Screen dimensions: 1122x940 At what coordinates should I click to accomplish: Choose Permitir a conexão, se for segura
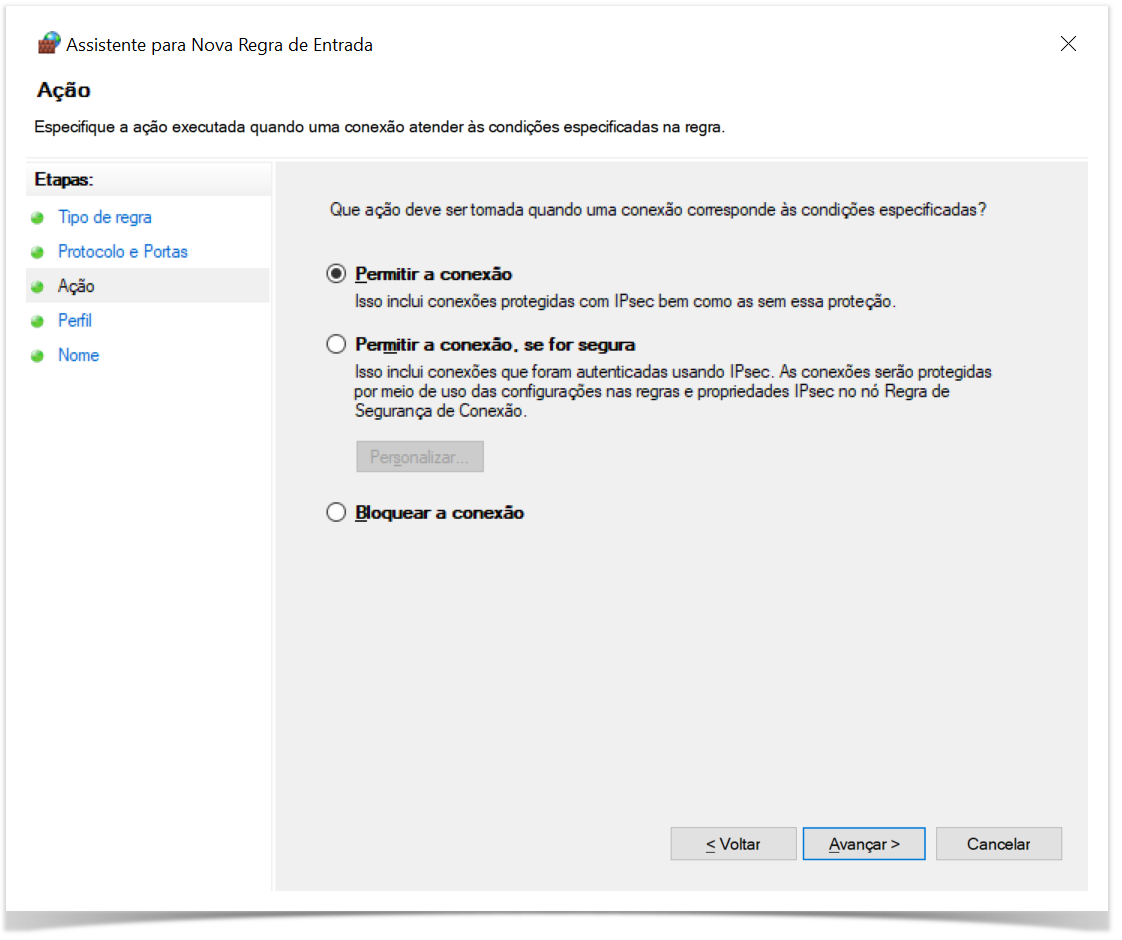pyautogui.click(x=337, y=345)
